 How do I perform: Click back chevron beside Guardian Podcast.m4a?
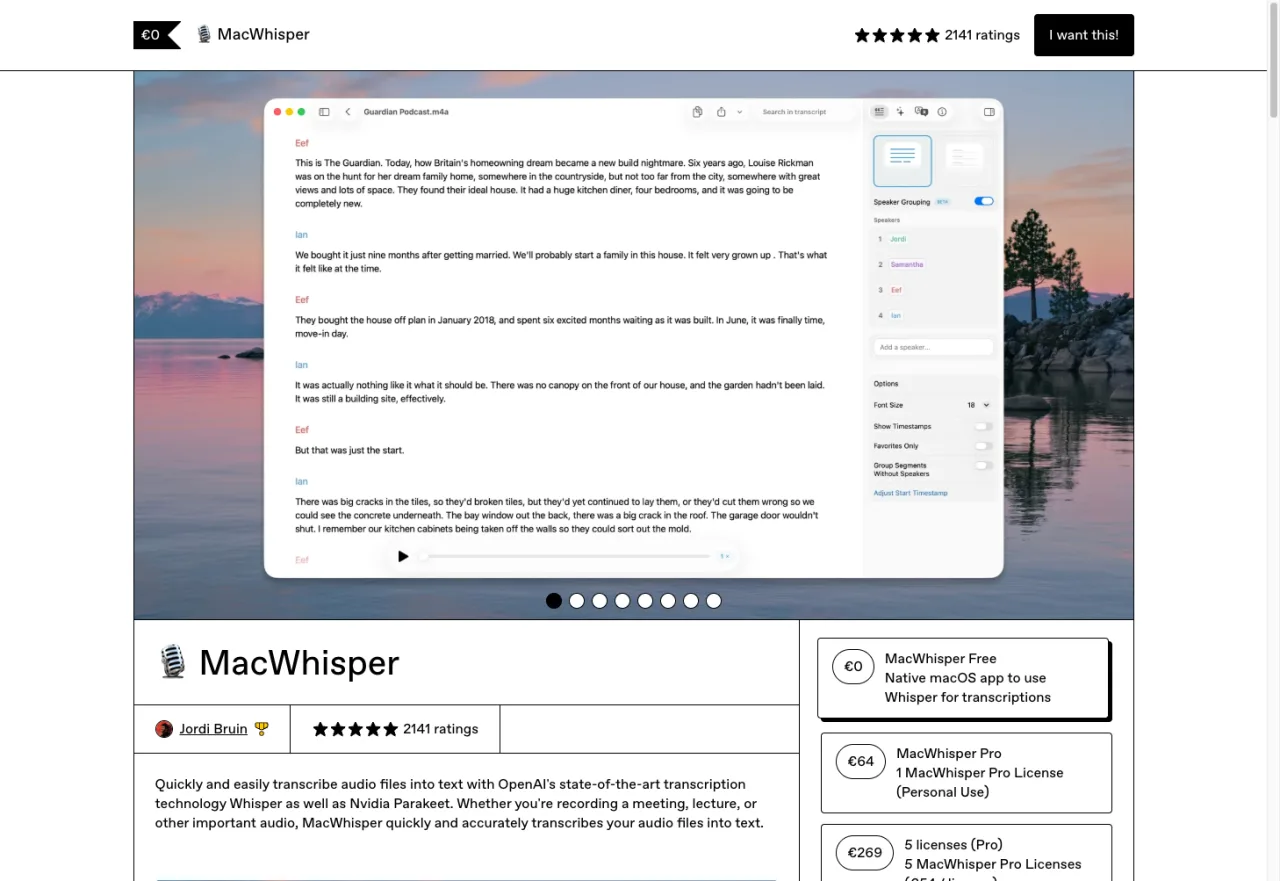click(348, 112)
